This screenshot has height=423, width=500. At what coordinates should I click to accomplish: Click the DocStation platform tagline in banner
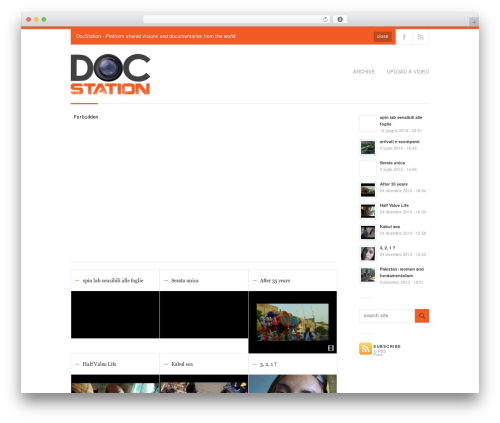tap(155, 36)
